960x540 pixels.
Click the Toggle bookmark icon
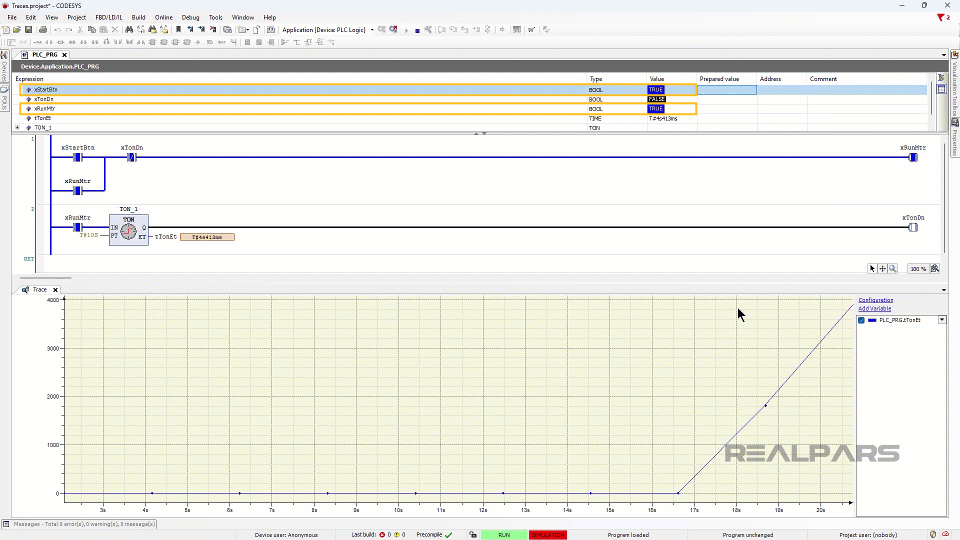coord(178,29)
